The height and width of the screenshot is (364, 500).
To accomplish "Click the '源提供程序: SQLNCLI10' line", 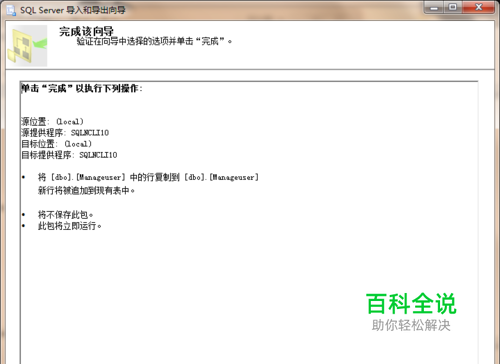I will (65, 133).
